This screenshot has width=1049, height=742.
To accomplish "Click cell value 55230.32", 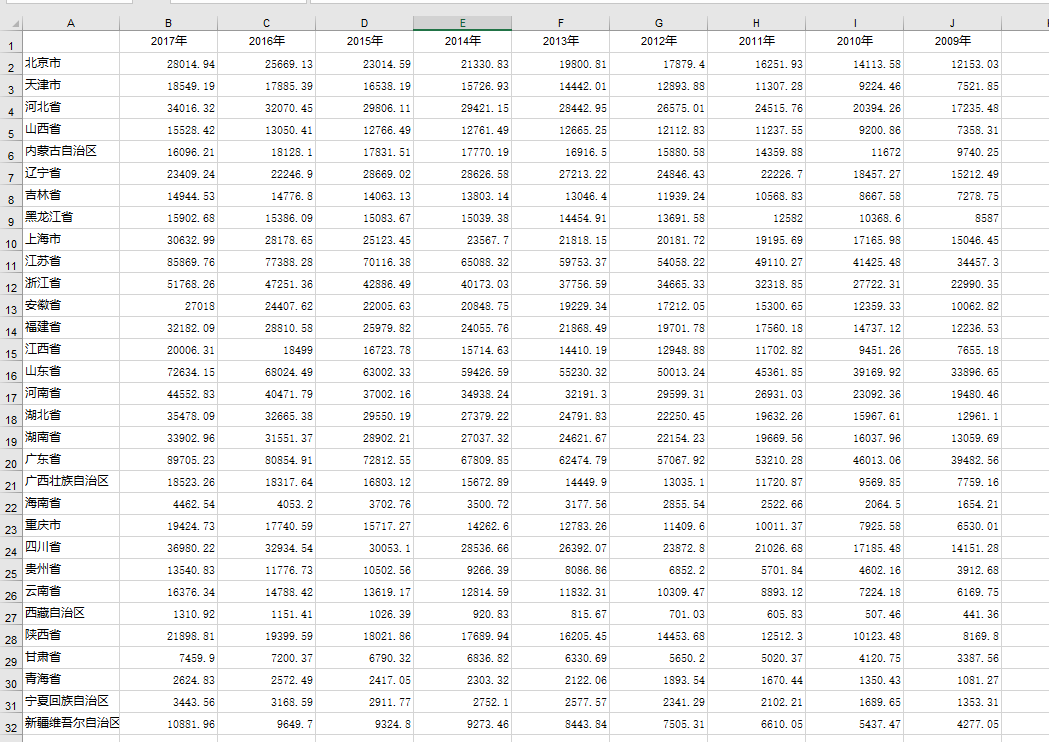I will coord(561,372).
